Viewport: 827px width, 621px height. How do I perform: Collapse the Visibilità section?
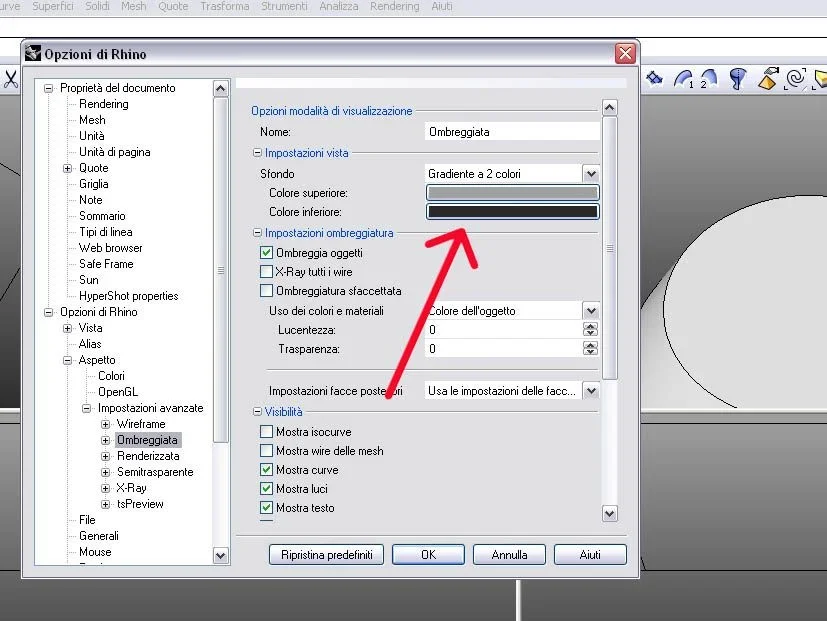257,412
